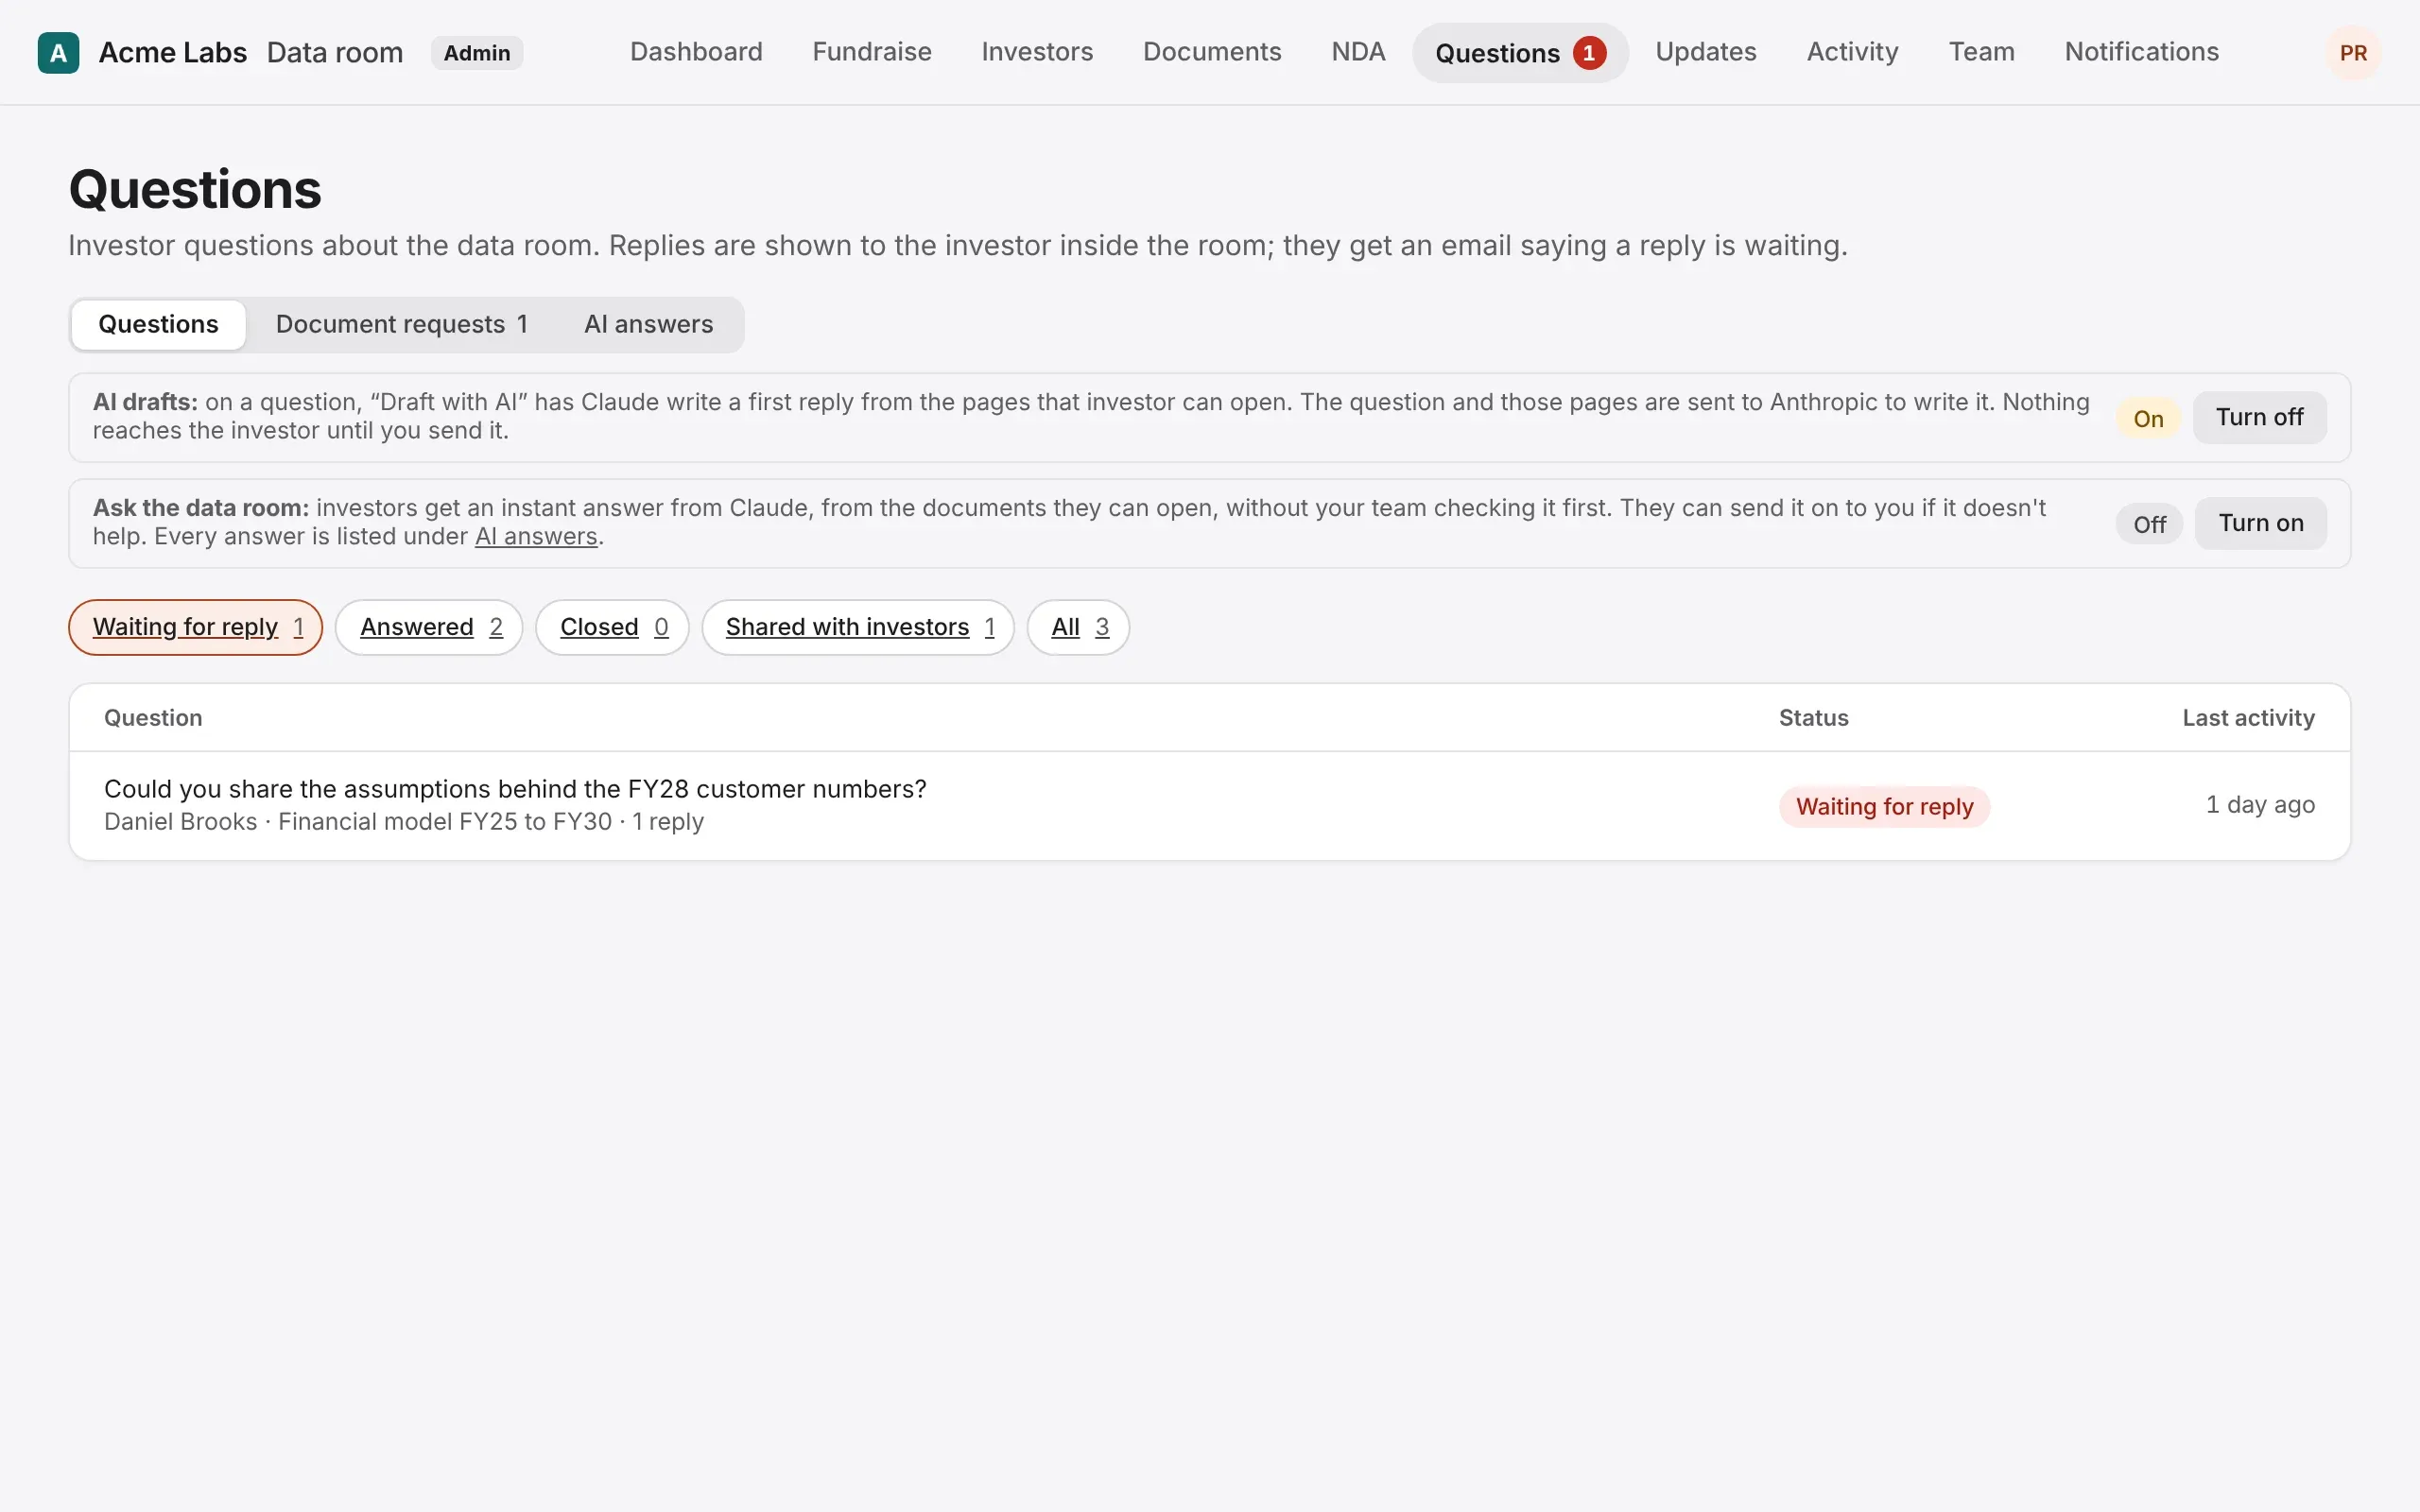The width and height of the screenshot is (2420, 1512).
Task: Go to the Fundraise page
Action: click(872, 52)
